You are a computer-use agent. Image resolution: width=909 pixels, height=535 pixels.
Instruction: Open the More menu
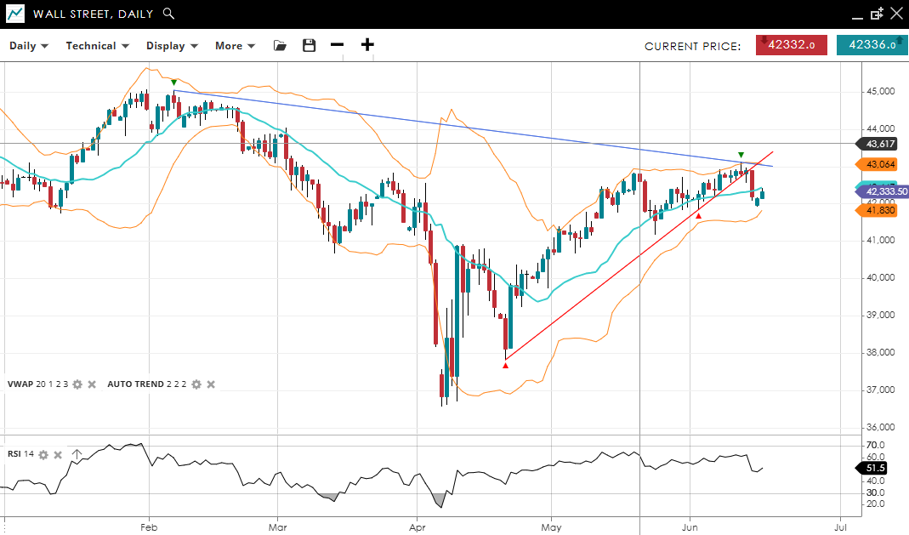tap(235, 46)
